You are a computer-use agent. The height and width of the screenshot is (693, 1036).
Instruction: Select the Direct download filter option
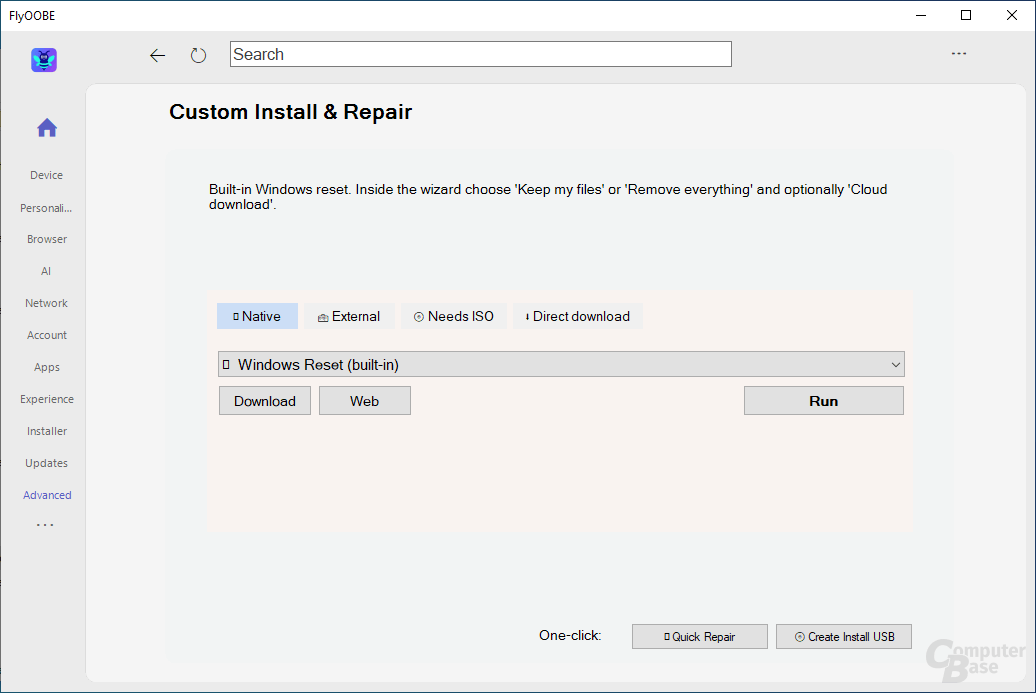point(578,316)
